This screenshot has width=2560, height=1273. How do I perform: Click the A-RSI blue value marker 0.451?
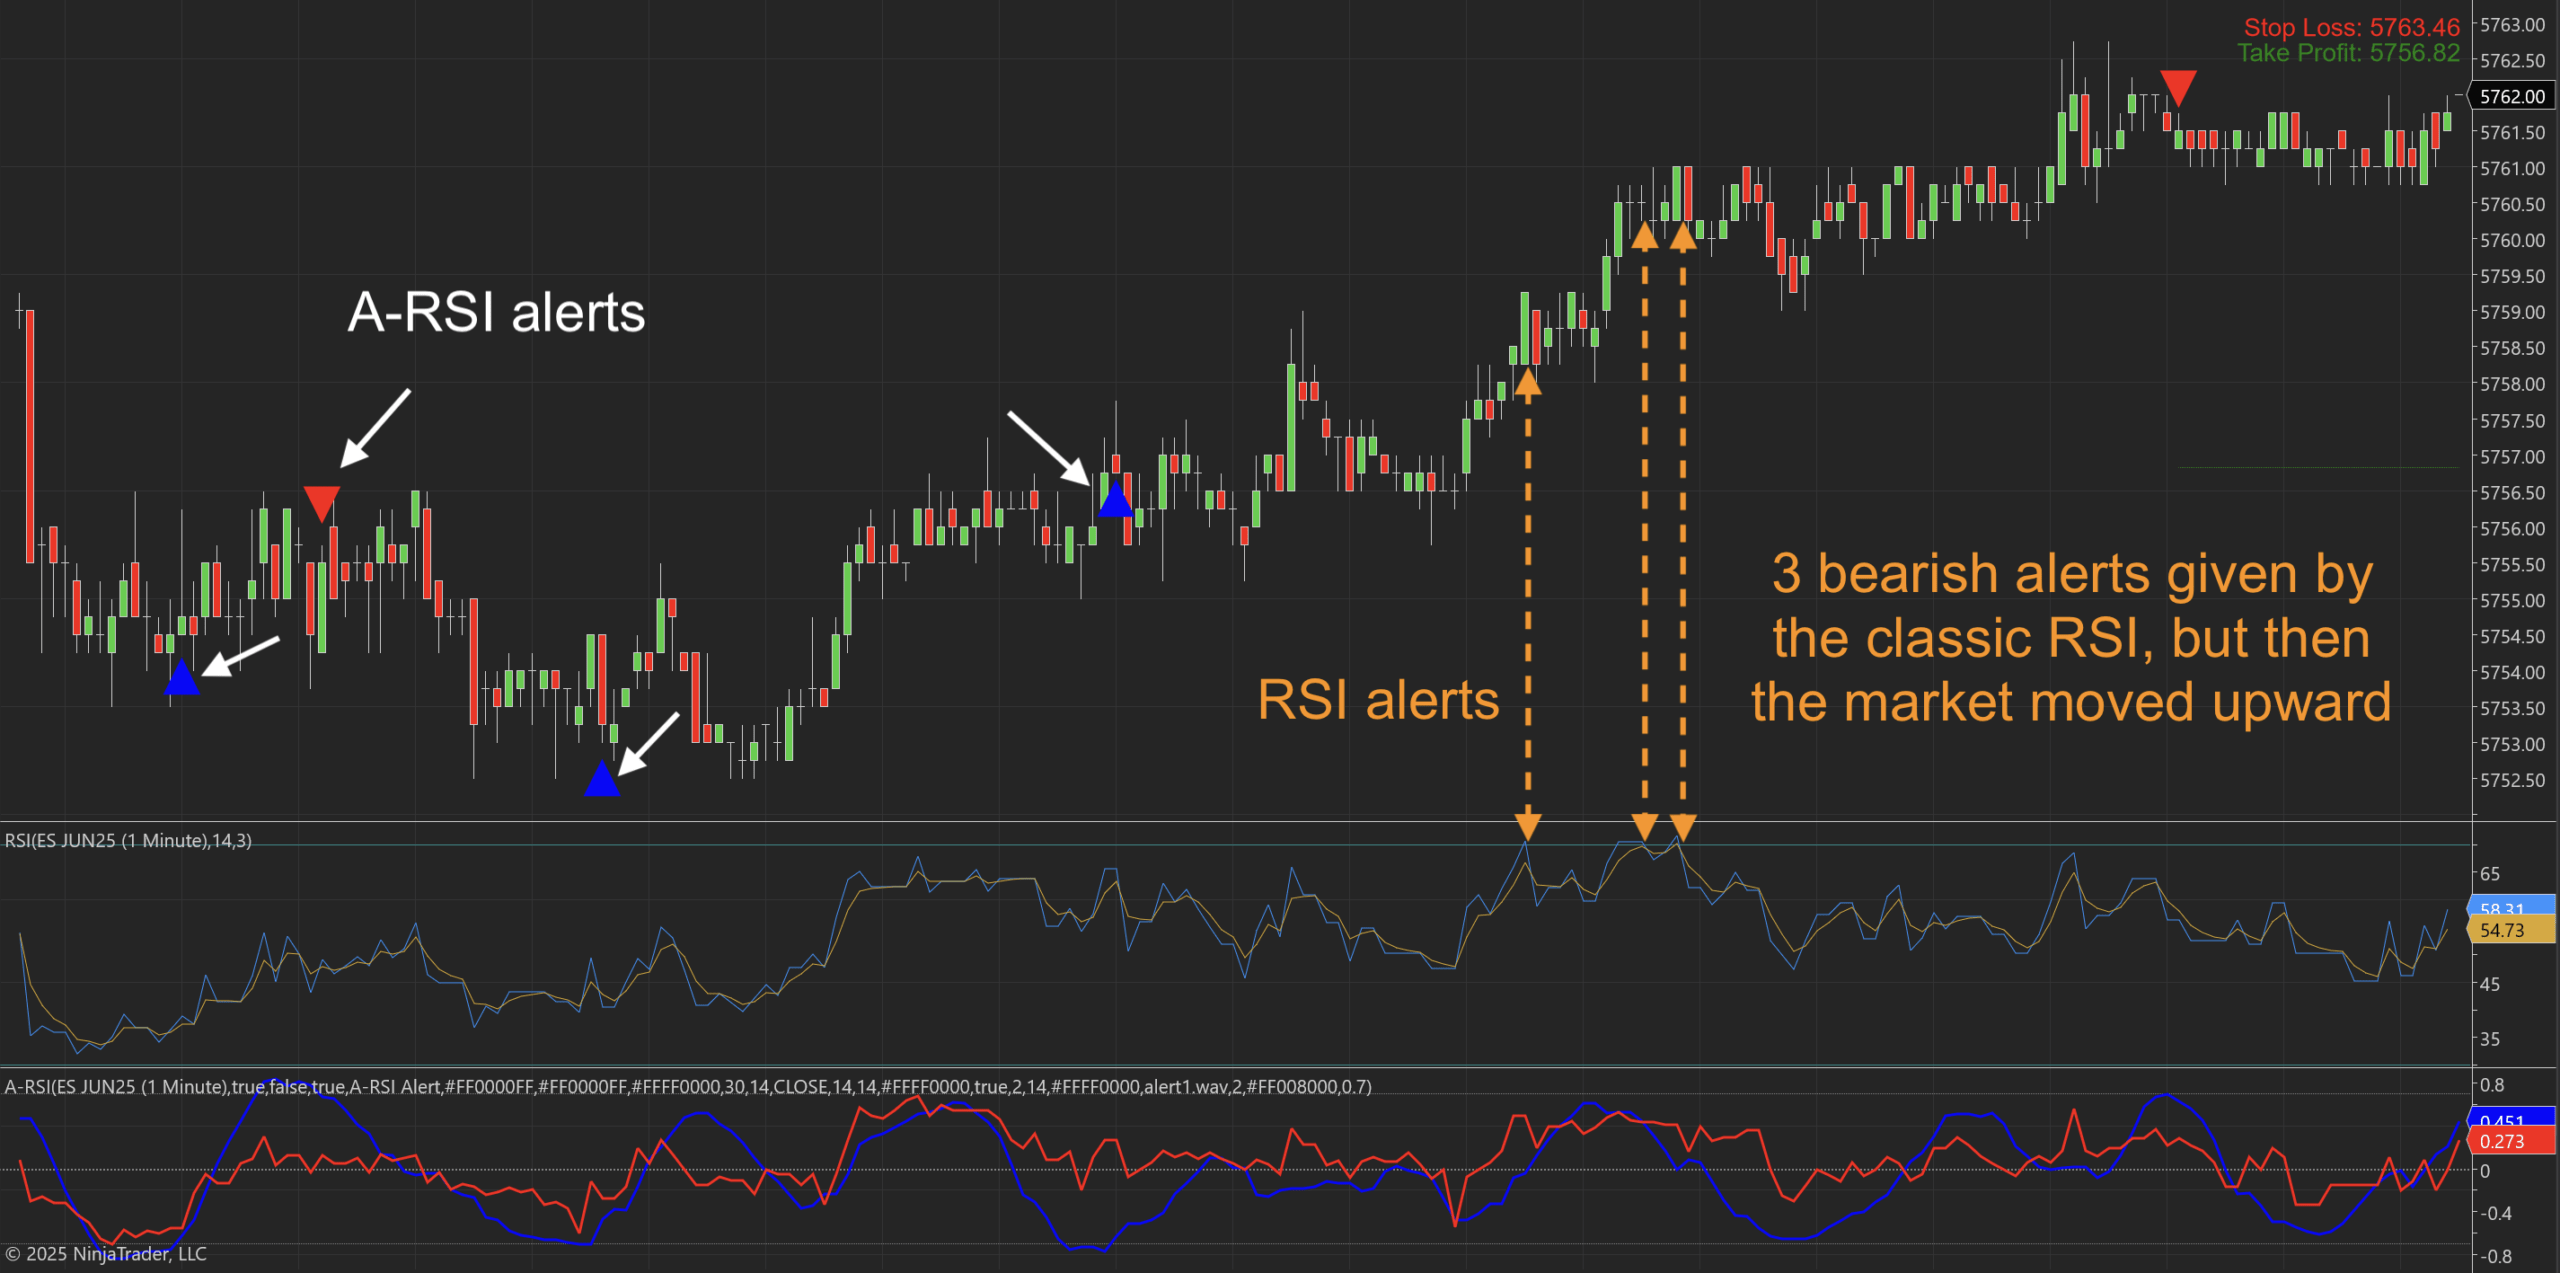tap(2511, 1119)
